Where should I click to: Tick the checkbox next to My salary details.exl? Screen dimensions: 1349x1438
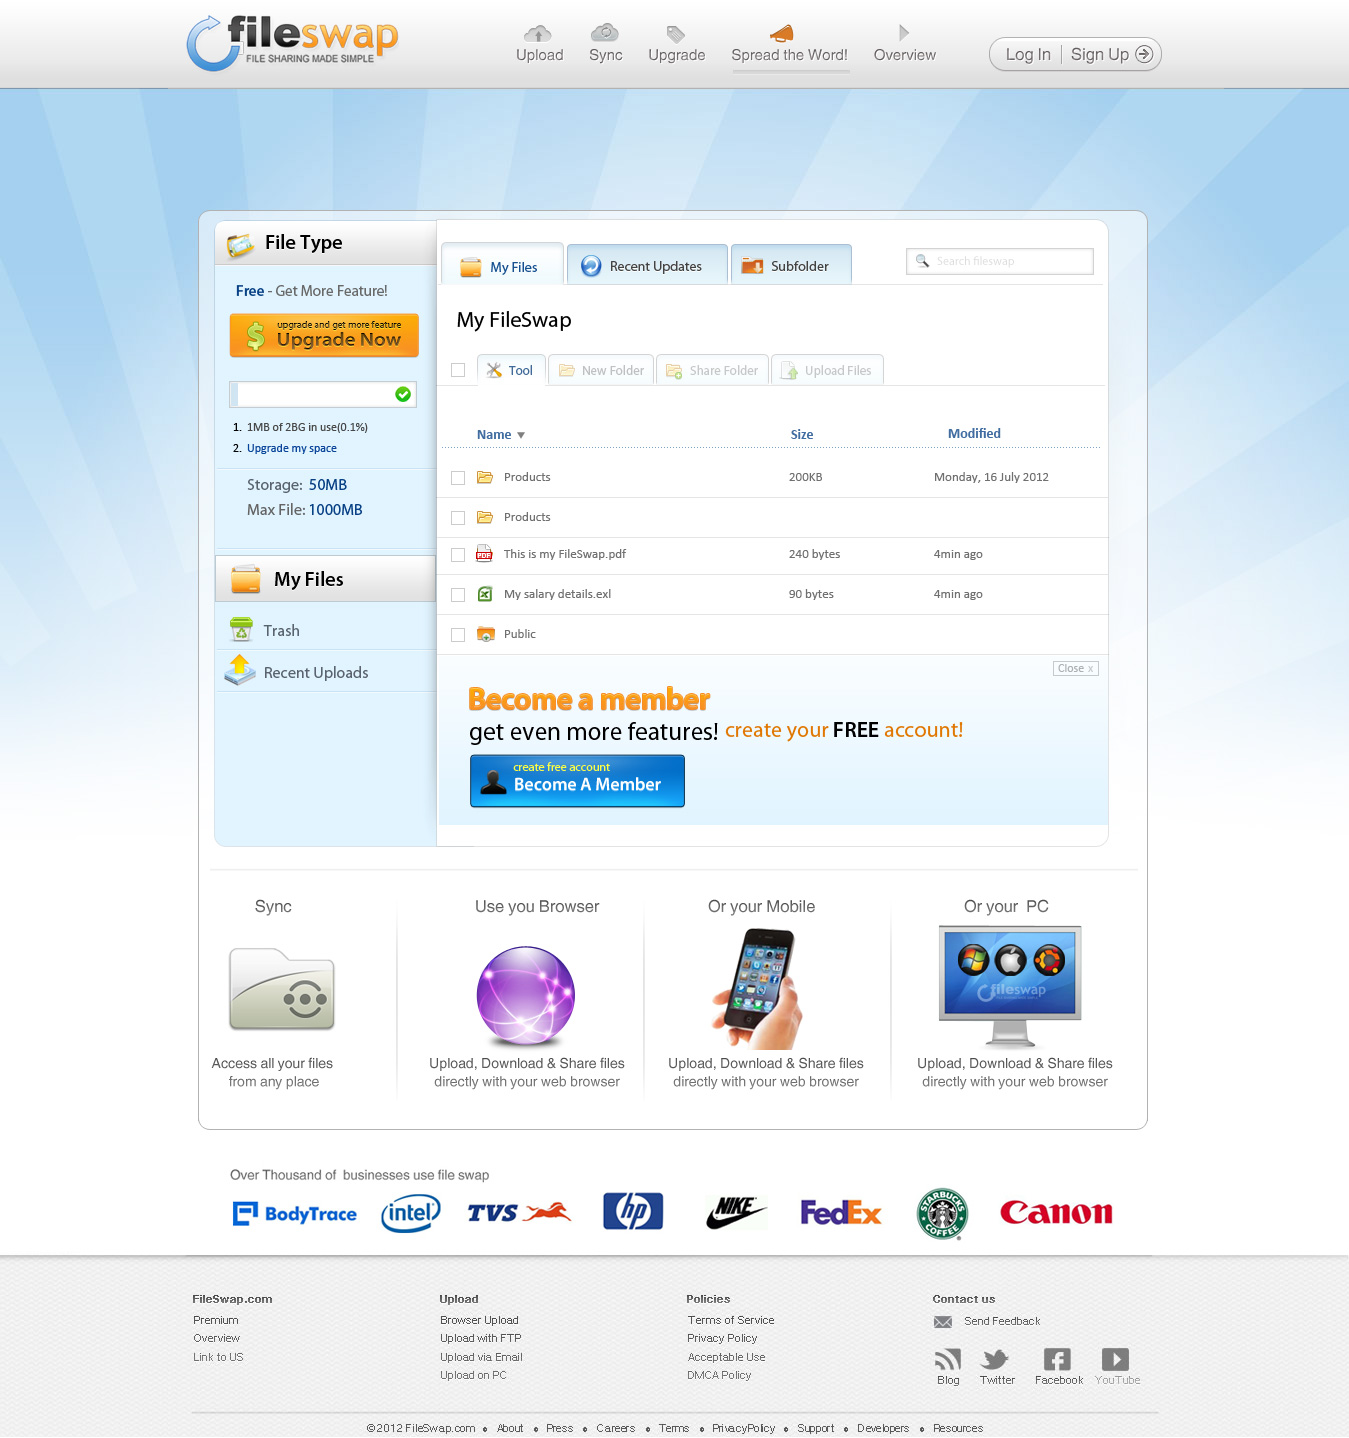[x=458, y=595]
